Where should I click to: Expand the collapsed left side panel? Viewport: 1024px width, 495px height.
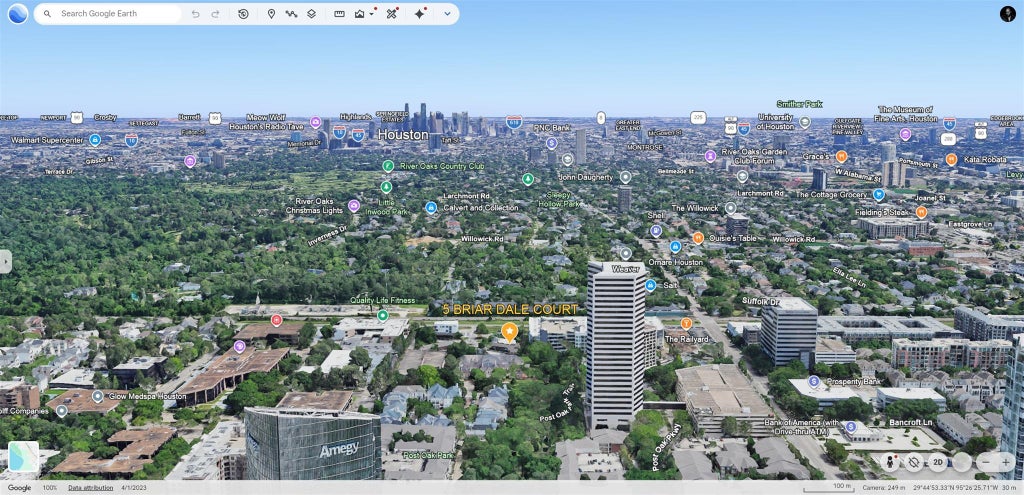pos(5,261)
